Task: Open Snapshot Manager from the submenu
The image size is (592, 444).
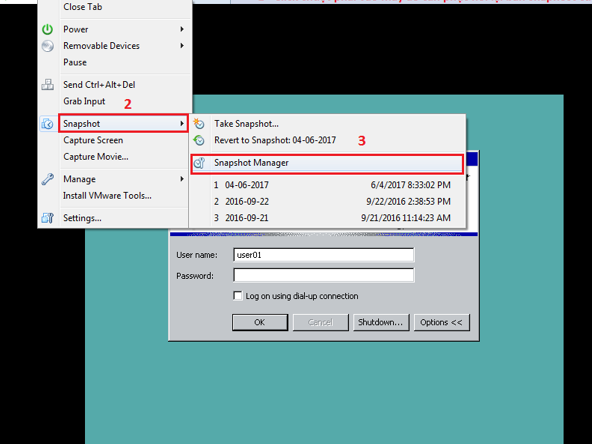Action: (327, 163)
